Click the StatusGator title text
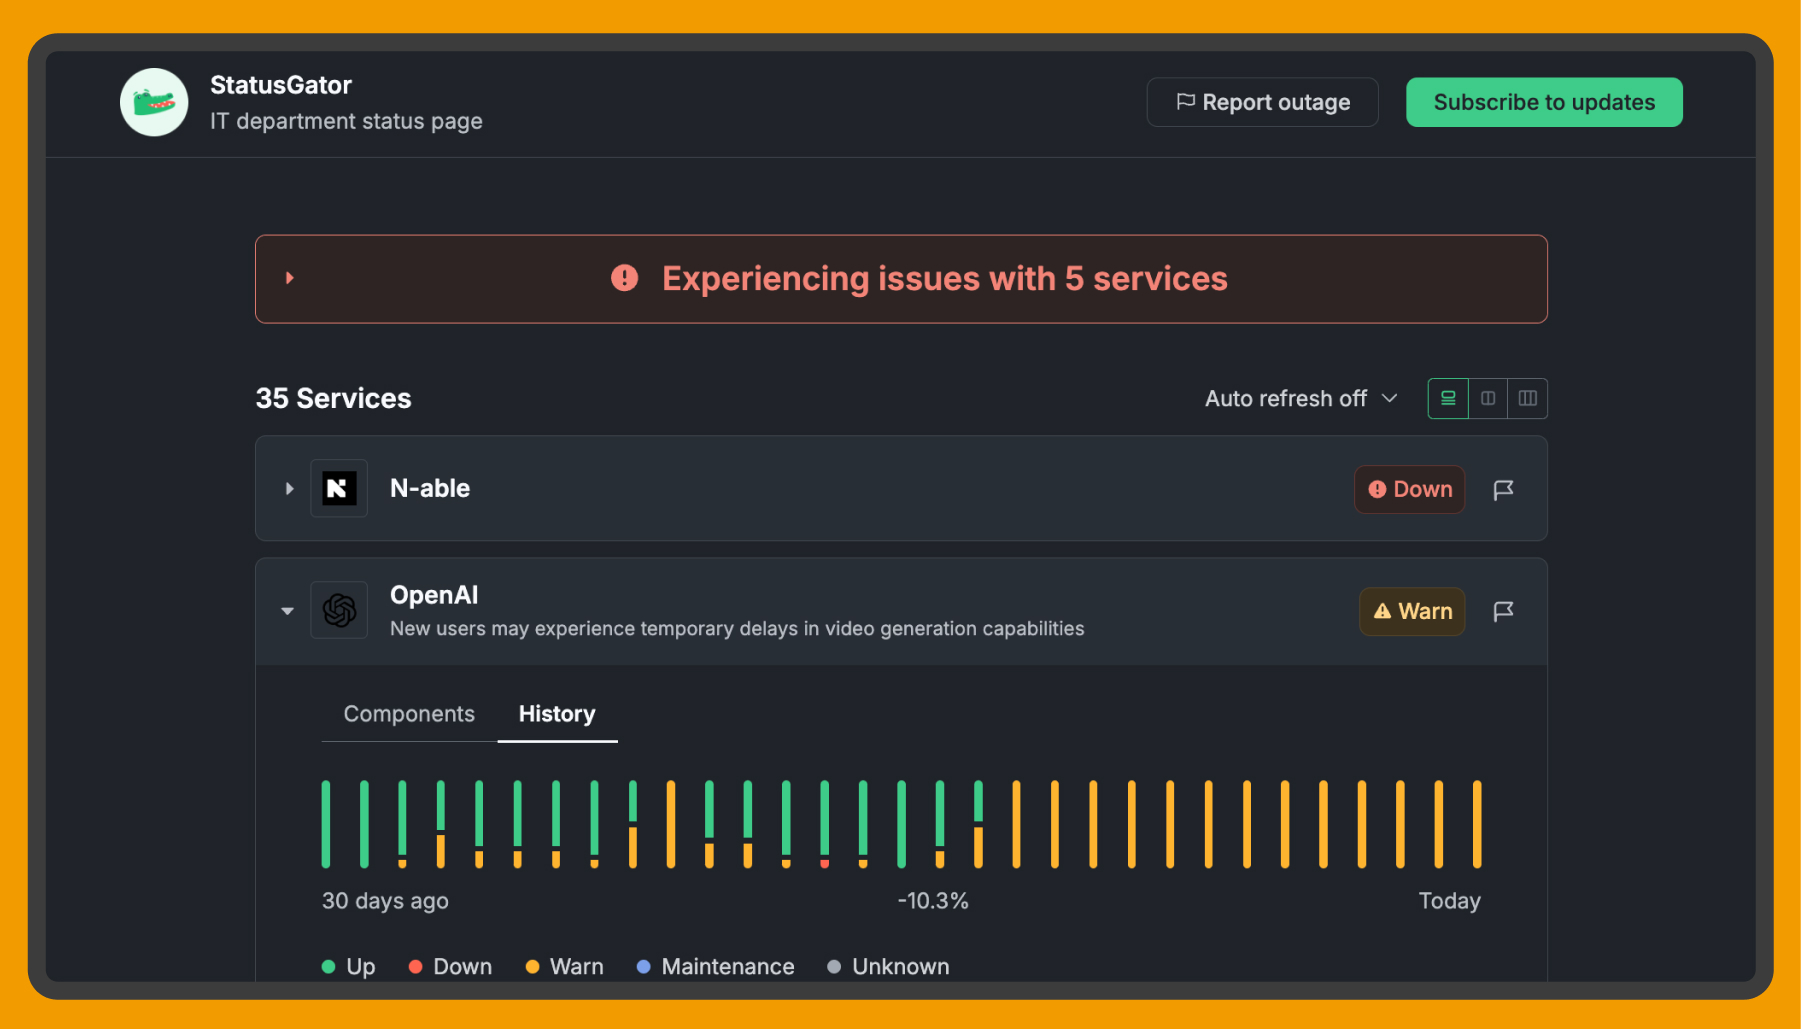This screenshot has height=1029, width=1801. pyautogui.click(x=281, y=85)
